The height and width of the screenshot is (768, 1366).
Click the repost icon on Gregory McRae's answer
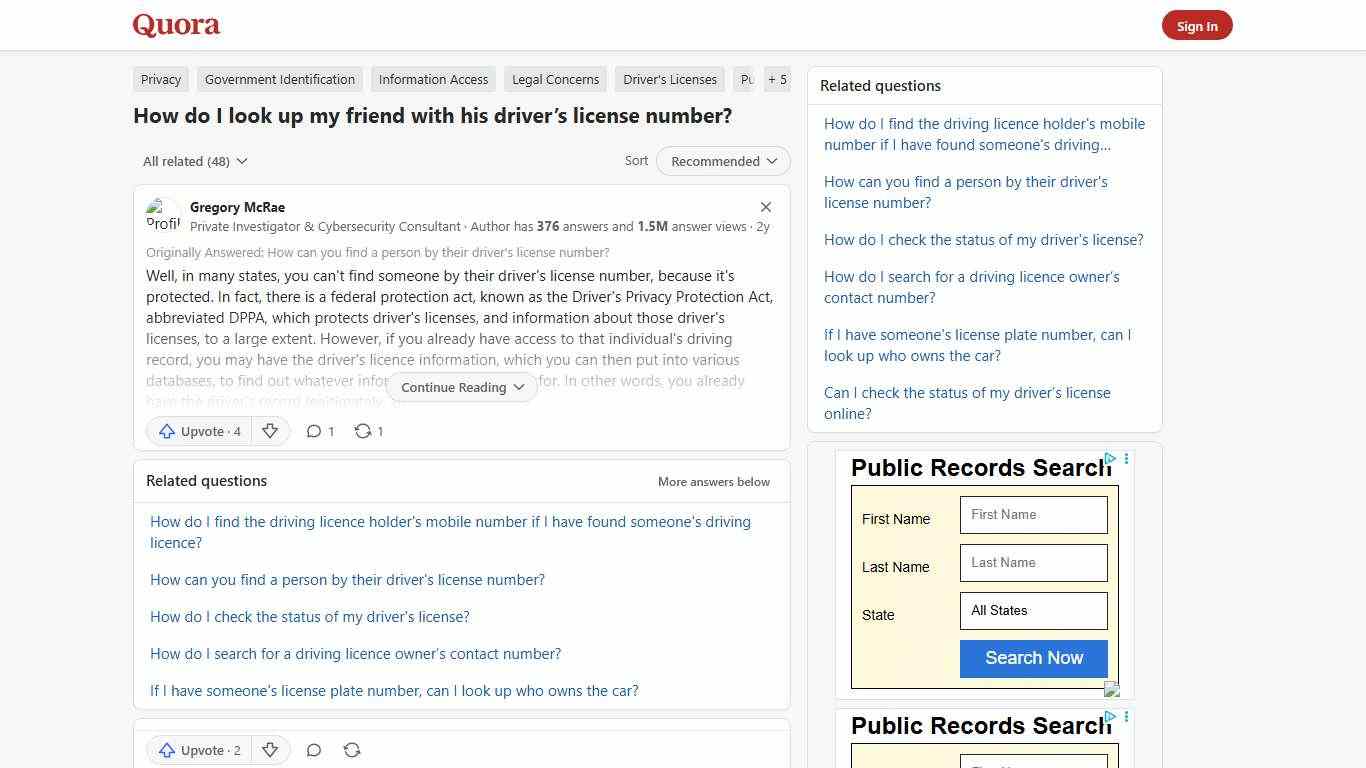[362, 431]
